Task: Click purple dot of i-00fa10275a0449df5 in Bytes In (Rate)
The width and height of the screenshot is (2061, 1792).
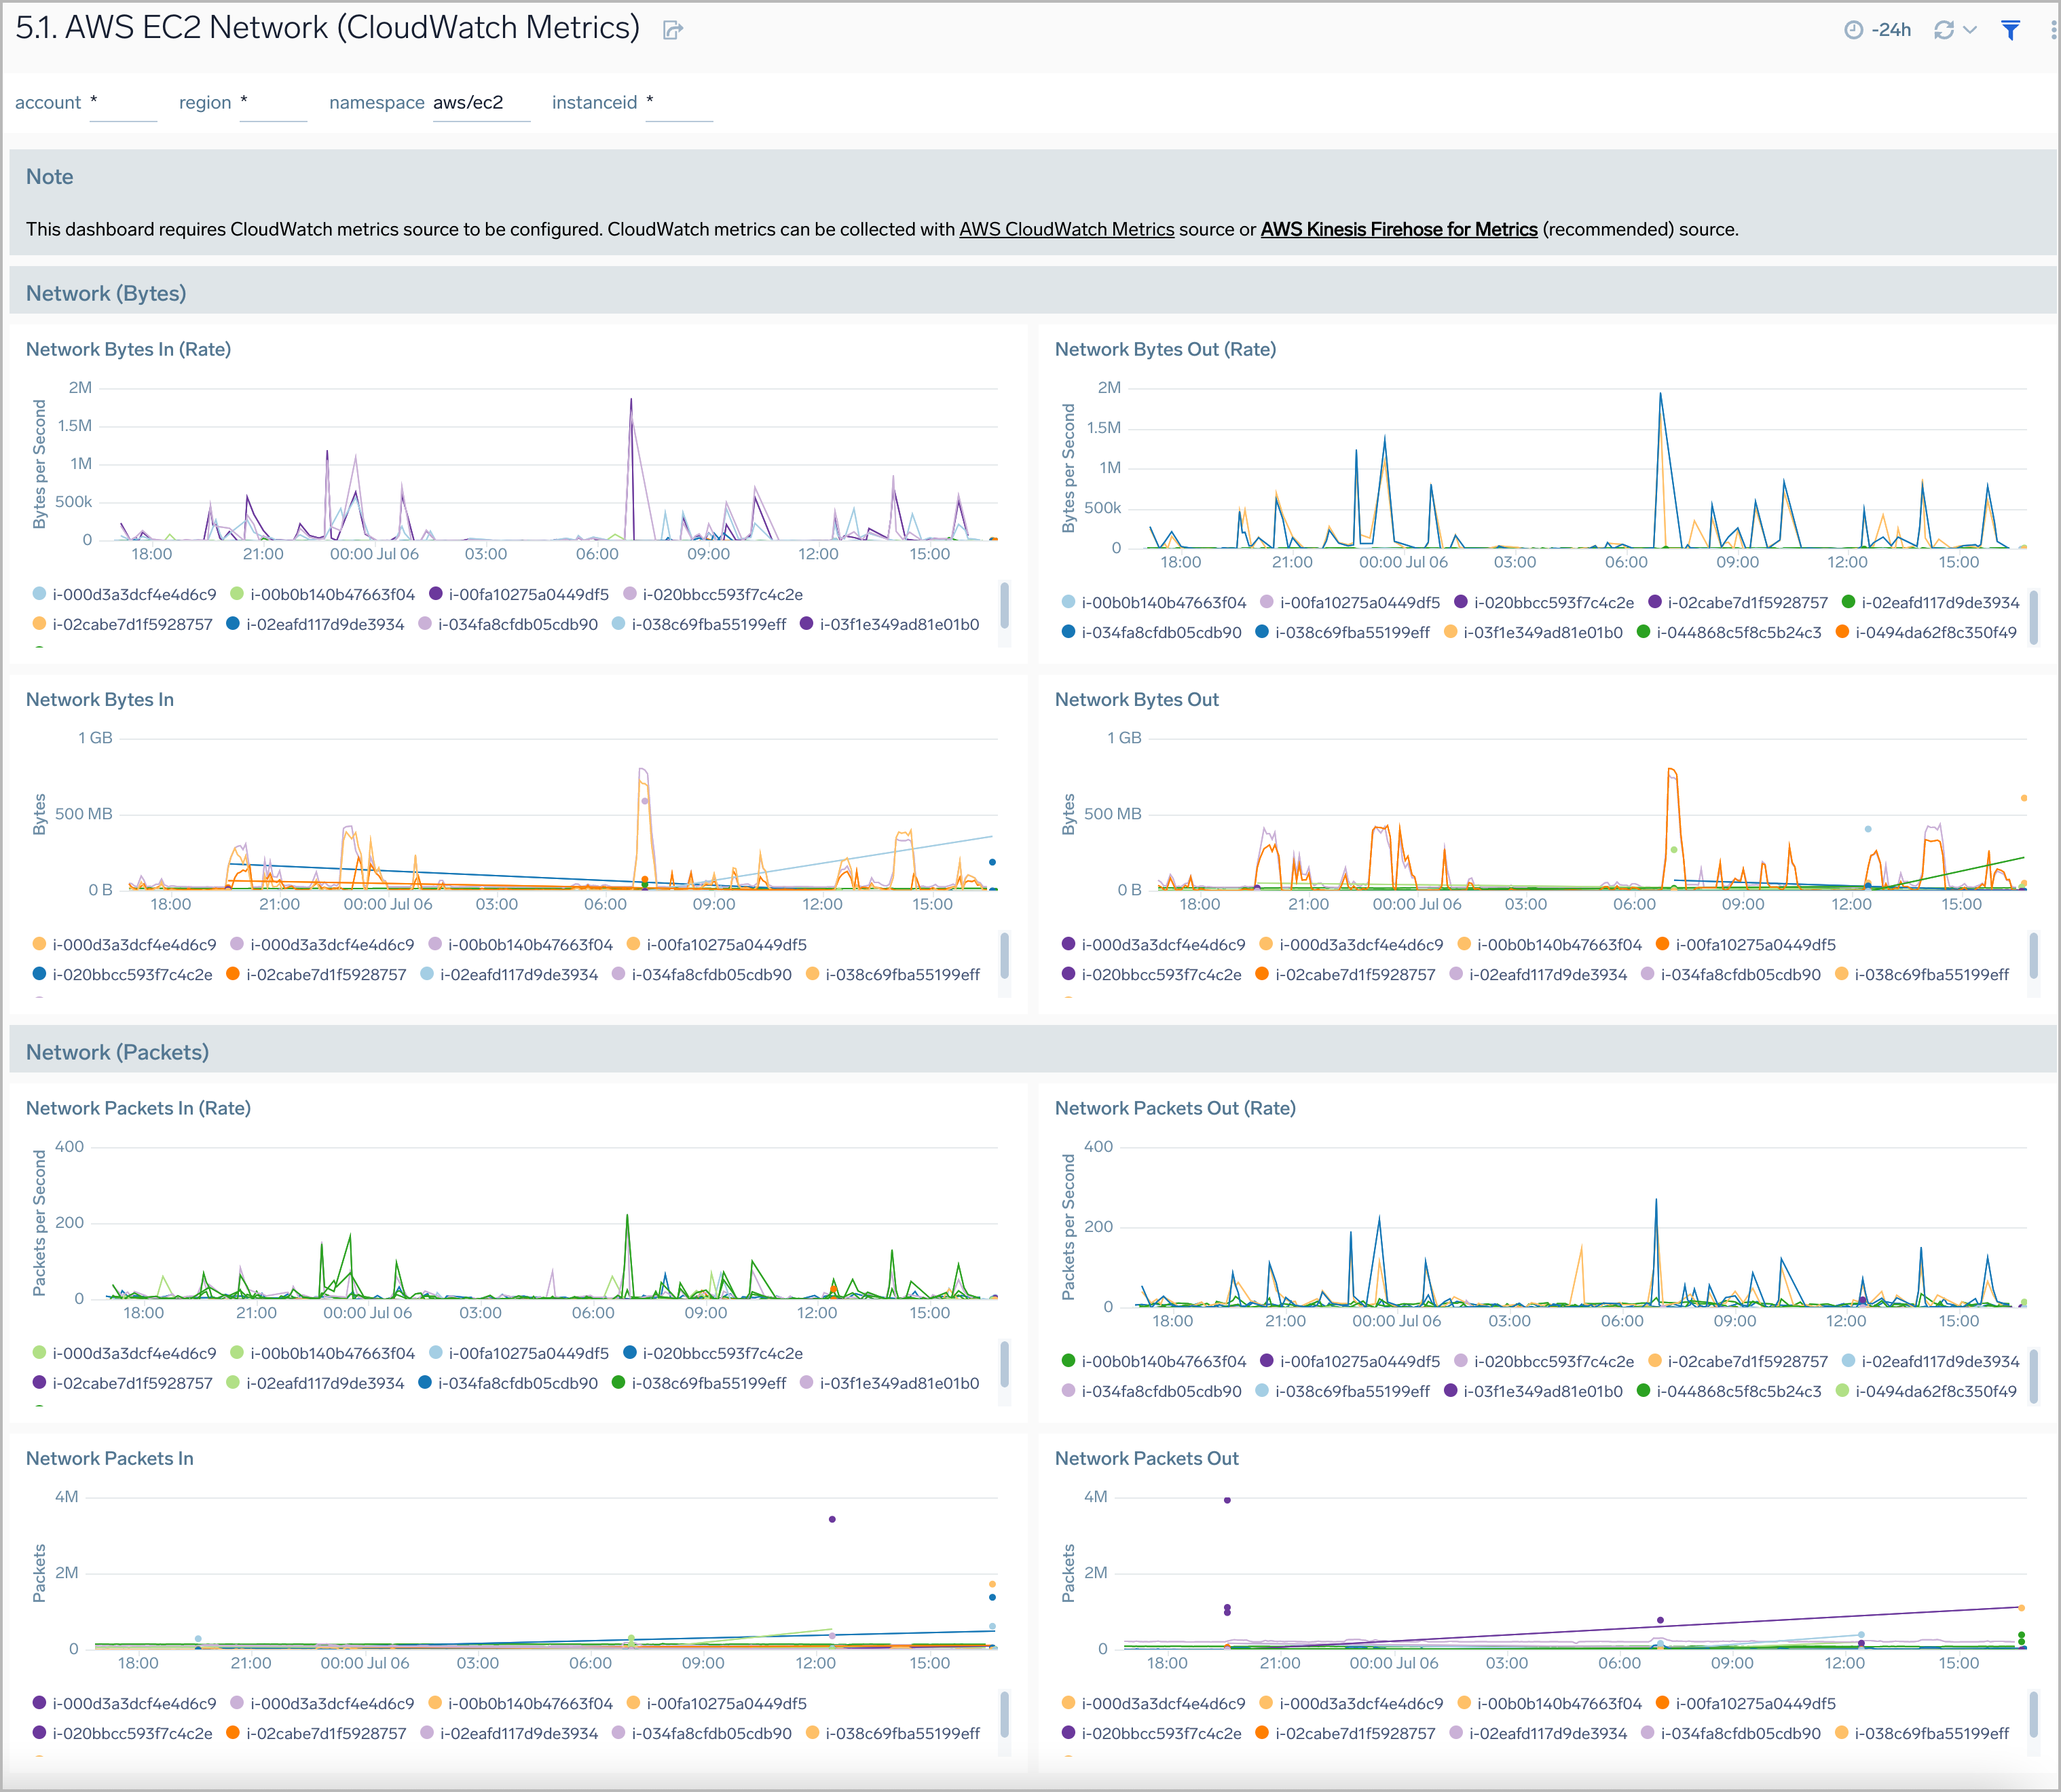Action: [x=436, y=593]
